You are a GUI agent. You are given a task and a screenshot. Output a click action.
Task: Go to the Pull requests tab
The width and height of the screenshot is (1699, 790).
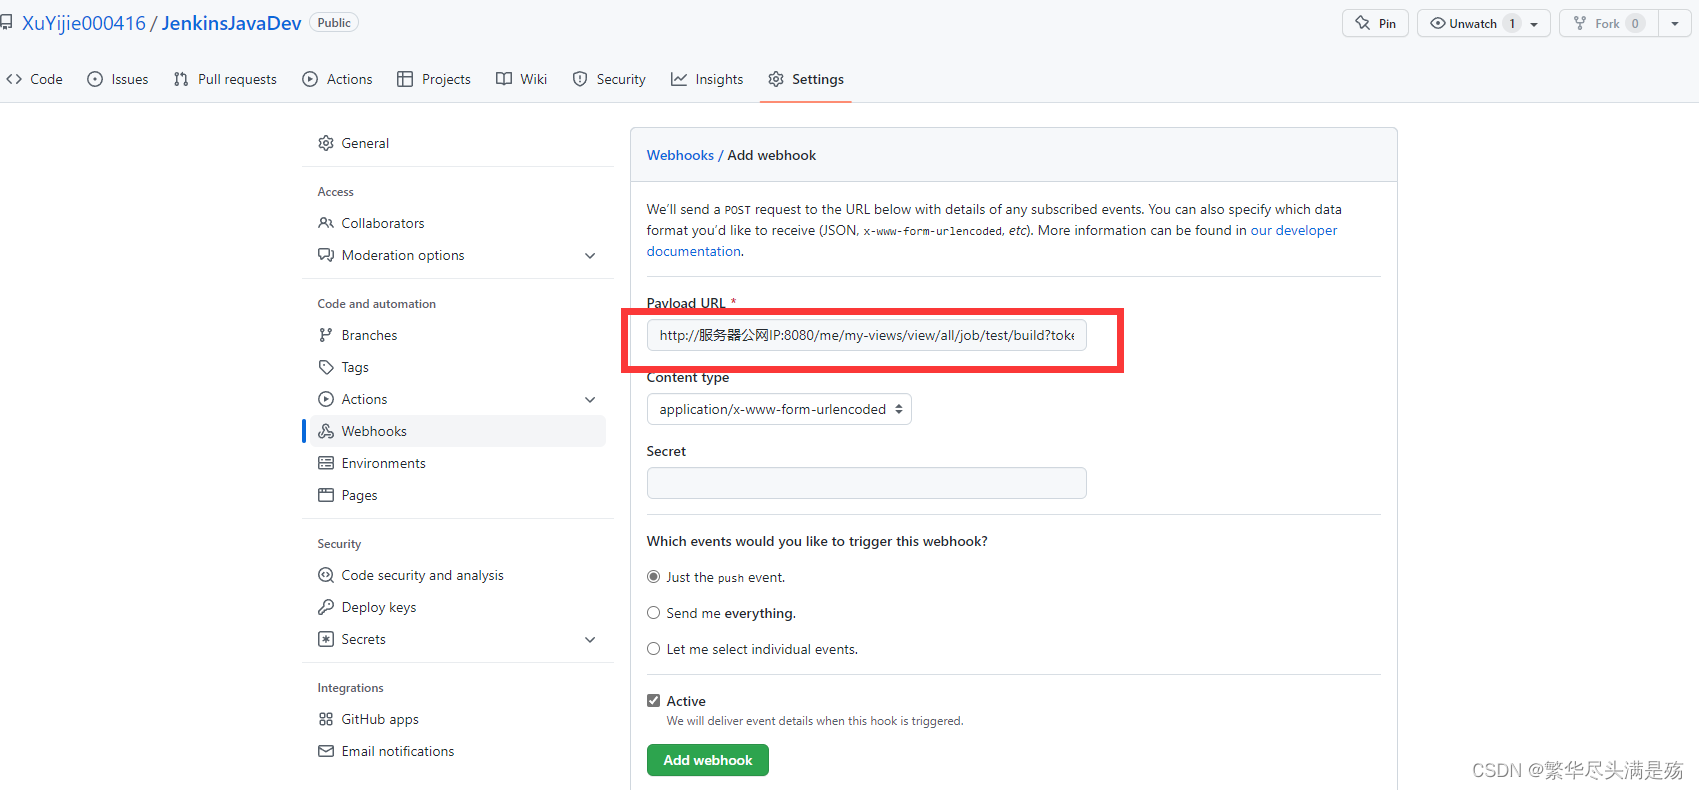pyautogui.click(x=225, y=79)
